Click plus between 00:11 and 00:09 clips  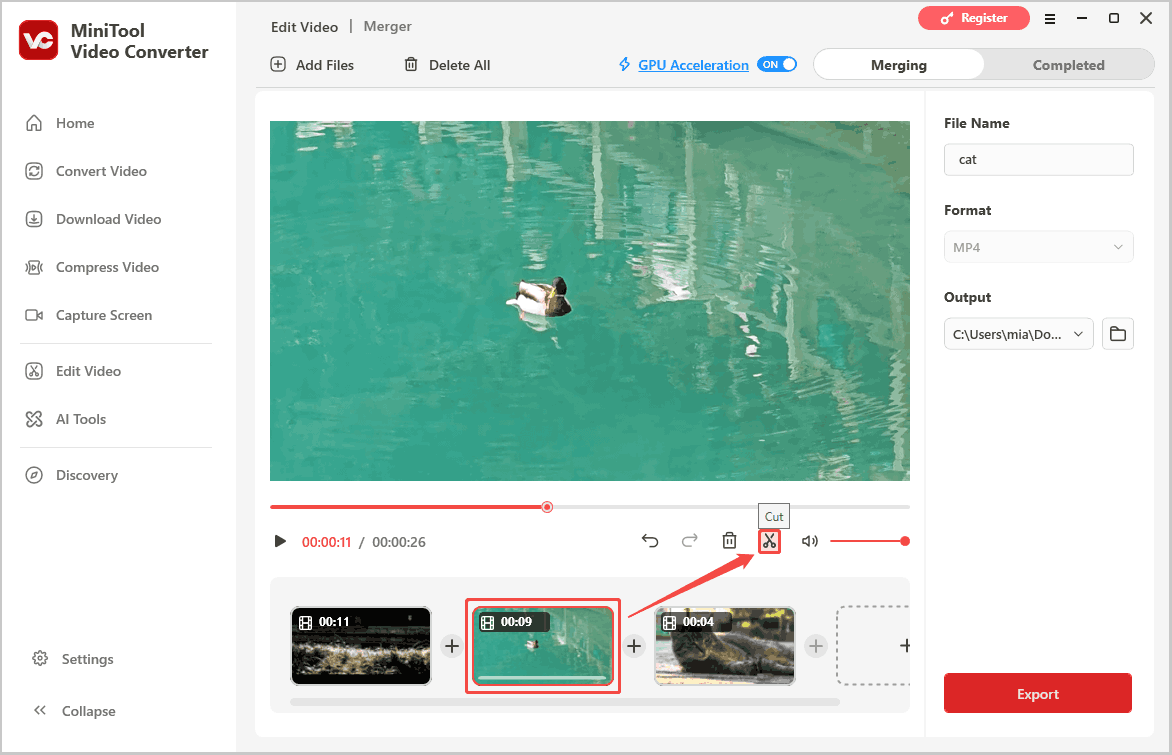point(451,646)
